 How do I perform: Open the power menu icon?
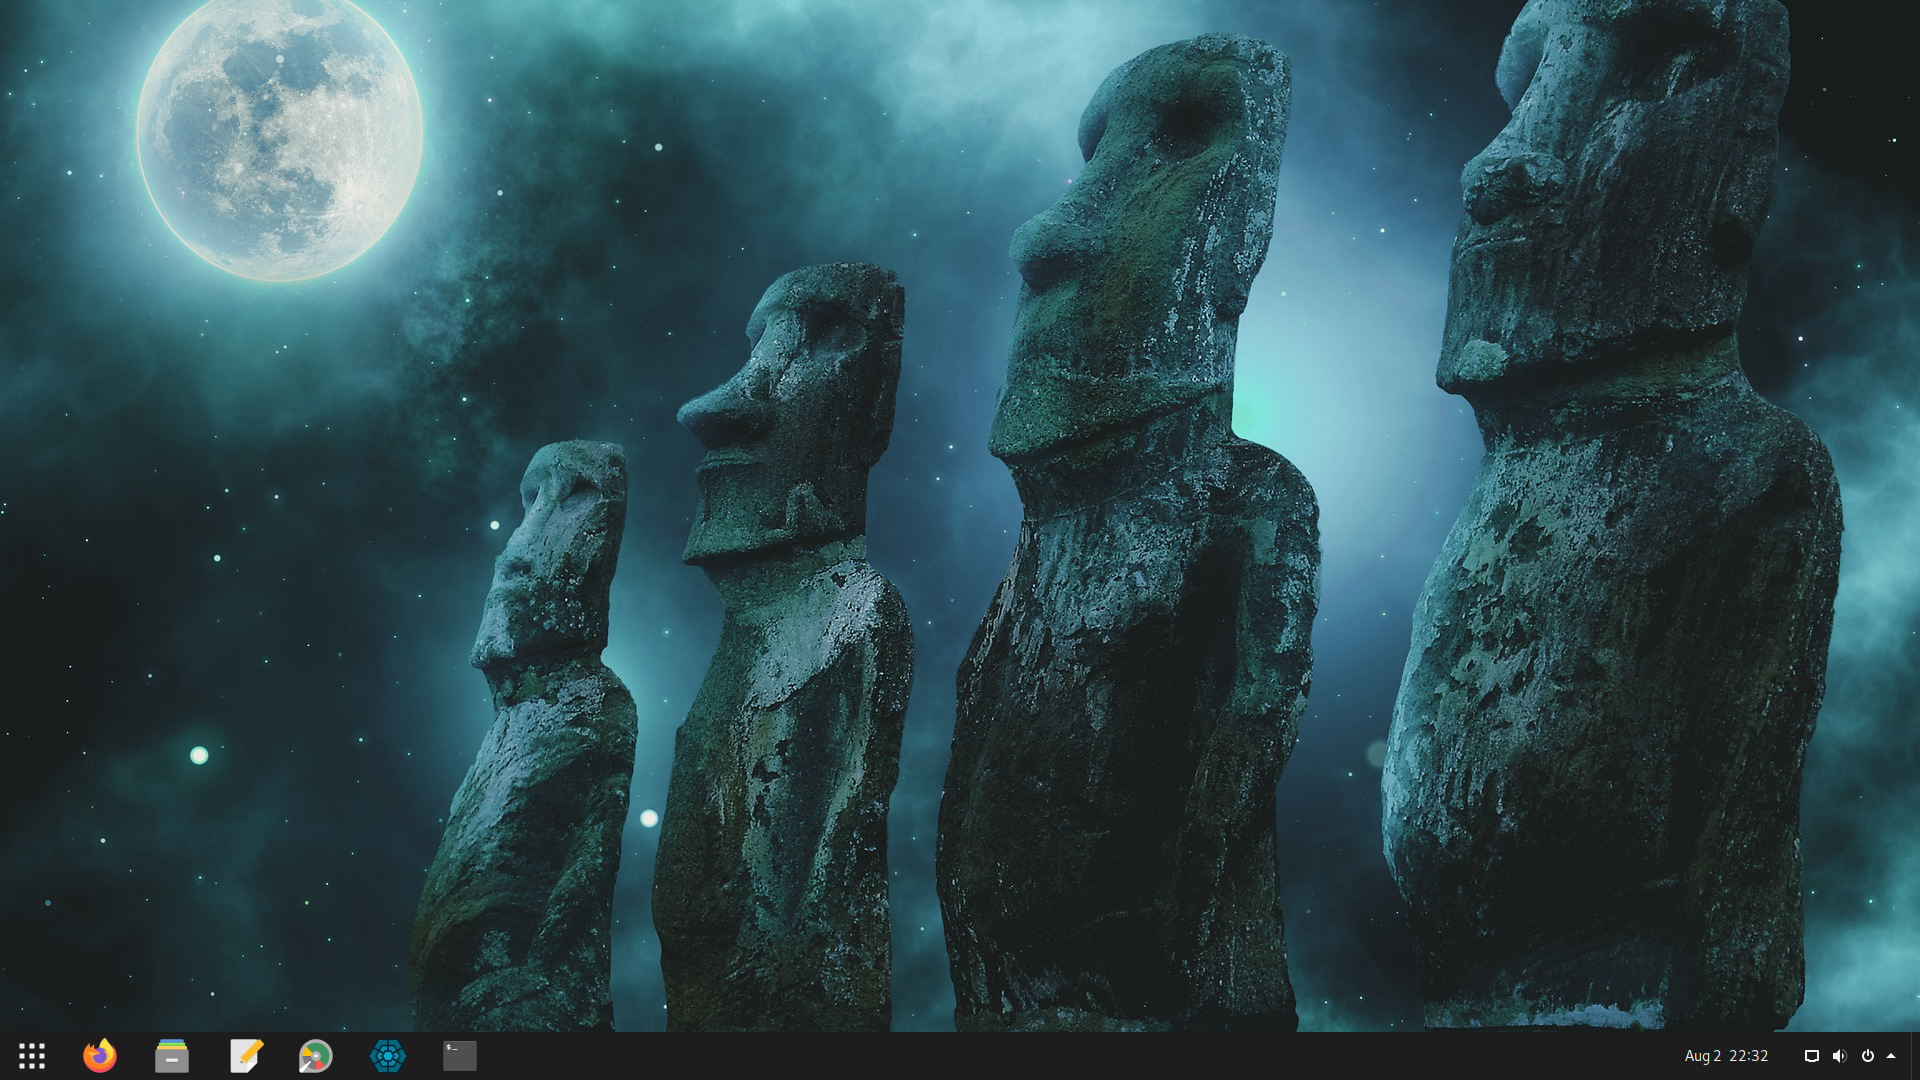1867,1056
